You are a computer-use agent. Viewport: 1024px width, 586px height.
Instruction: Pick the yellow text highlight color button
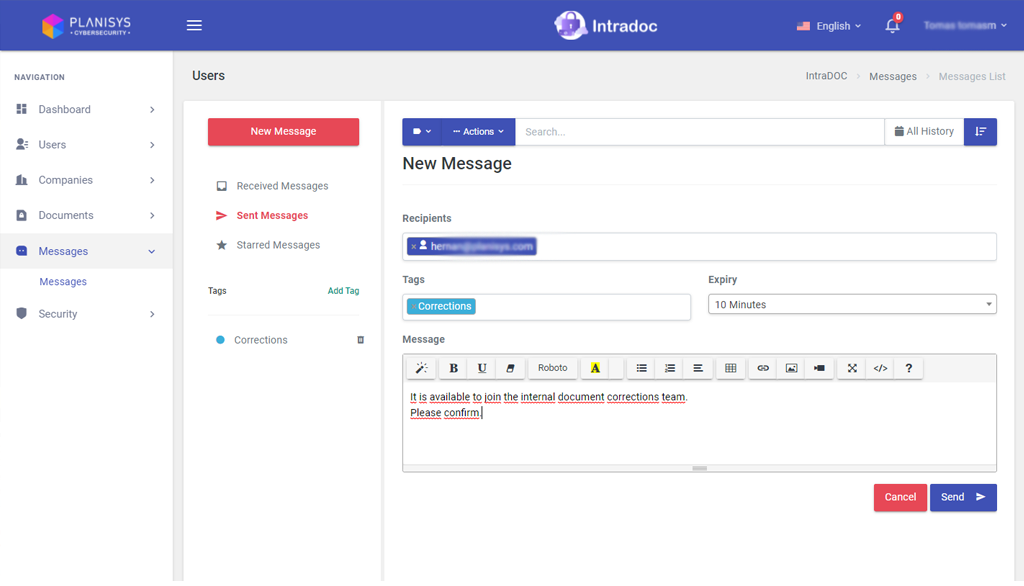click(595, 368)
